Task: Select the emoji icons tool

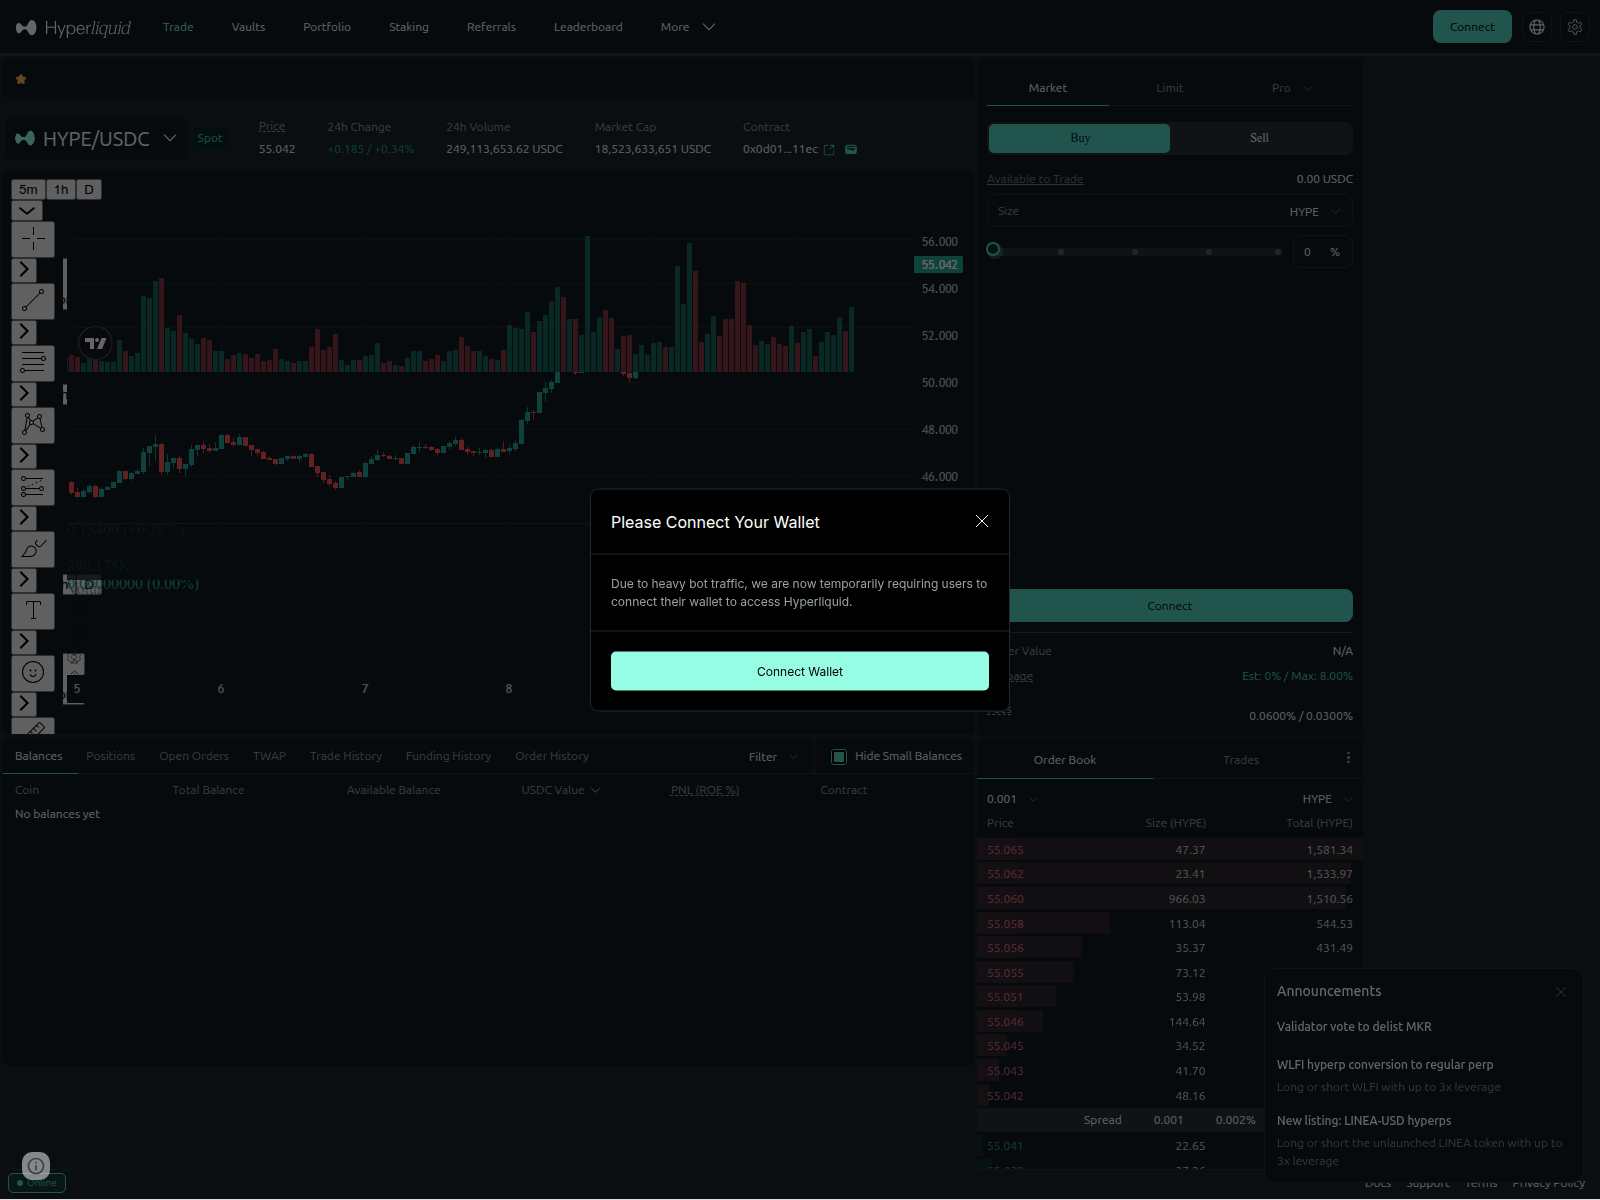Action: coord(33,673)
